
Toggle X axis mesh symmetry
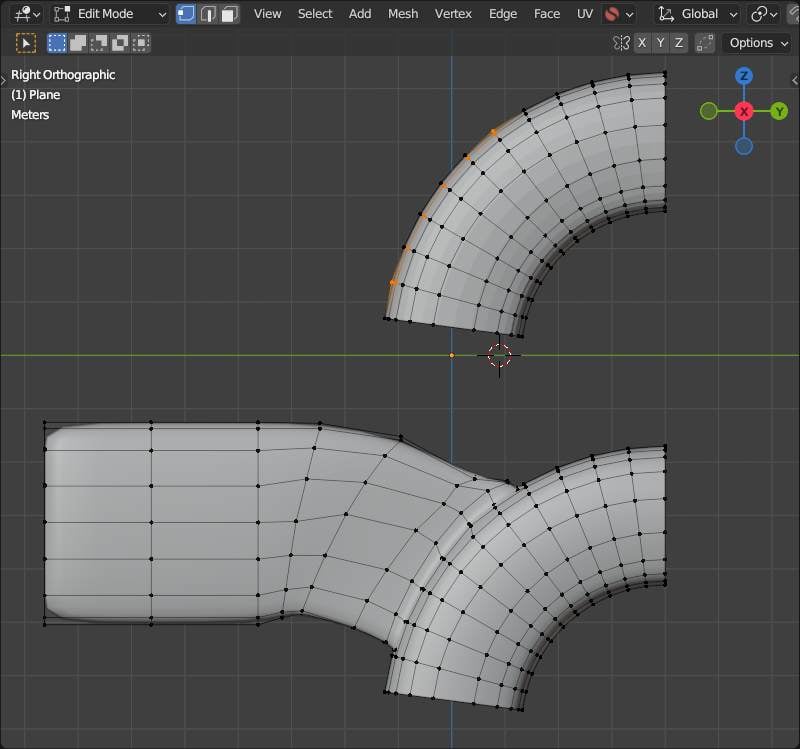(643, 43)
